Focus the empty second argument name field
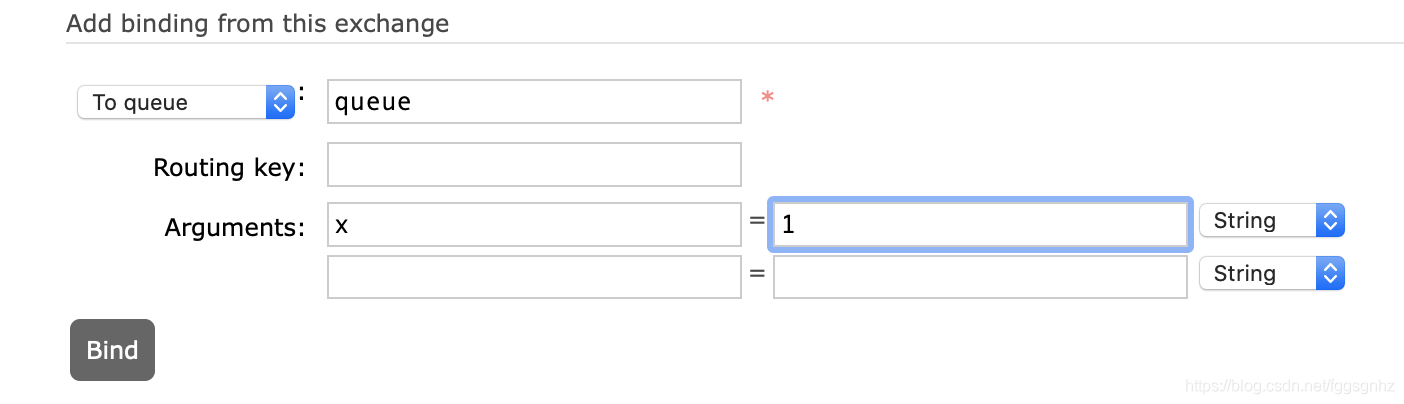 [x=534, y=277]
